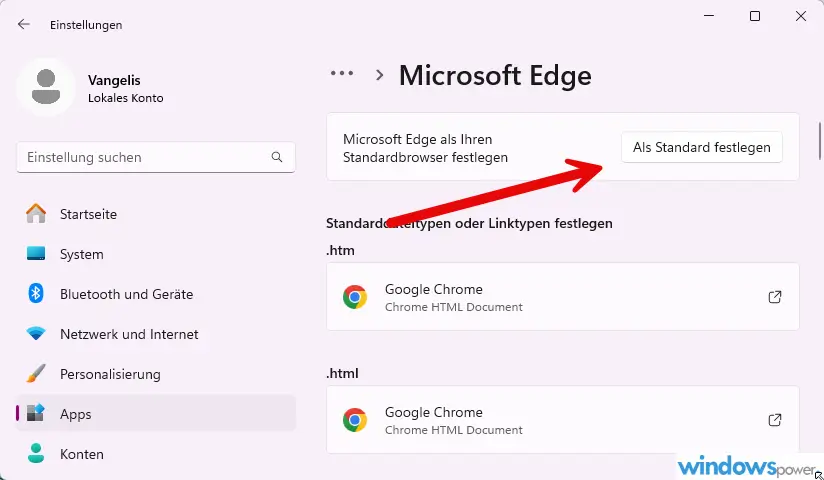This screenshot has height=480, width=824.
Task: Open Startseite home icon
Action: pos(36,214)
